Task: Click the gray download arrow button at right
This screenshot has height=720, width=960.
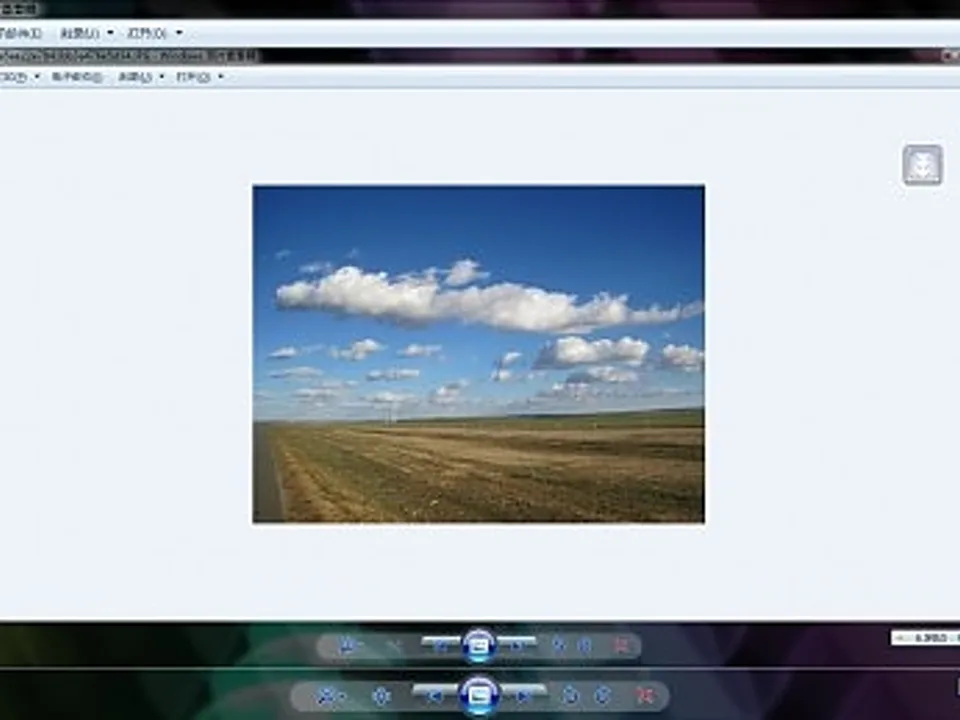Action: click(922, 165)
